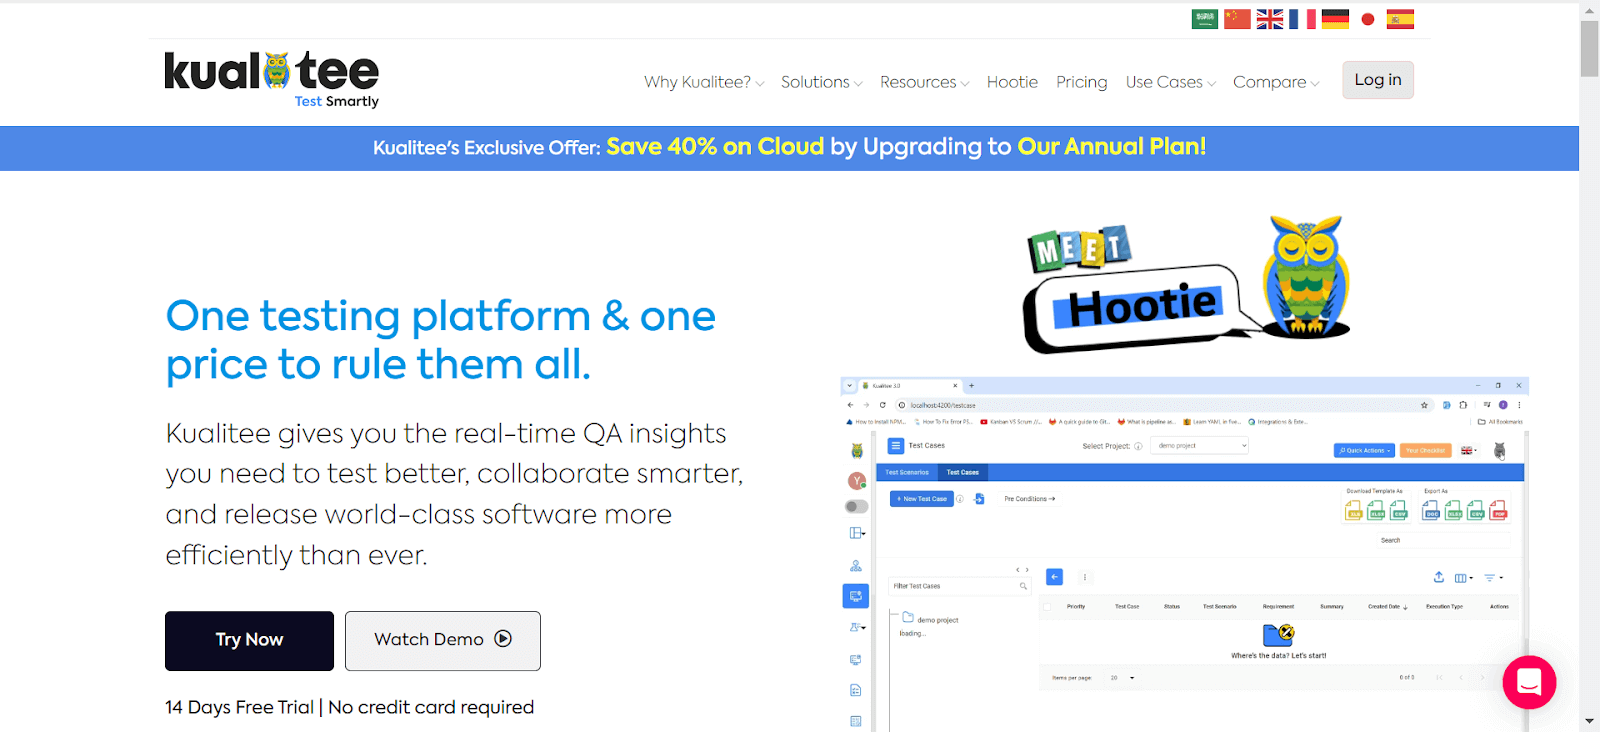
Task: Click the Watch Demo button
Action: 443,640
